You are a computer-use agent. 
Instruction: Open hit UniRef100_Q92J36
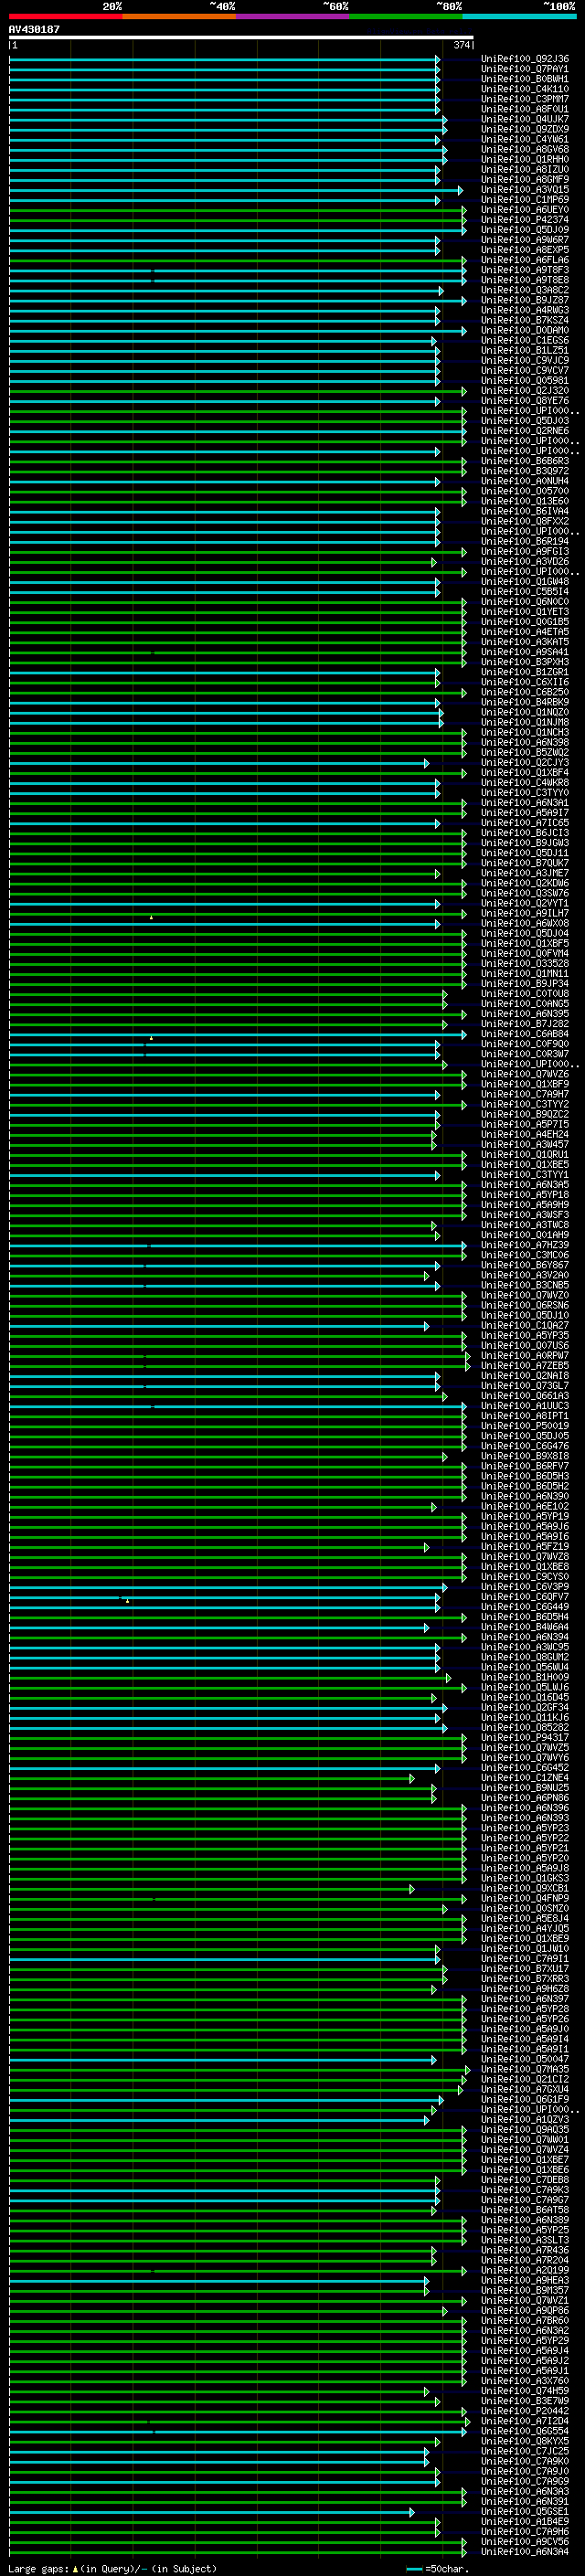[x=525, y=59]
